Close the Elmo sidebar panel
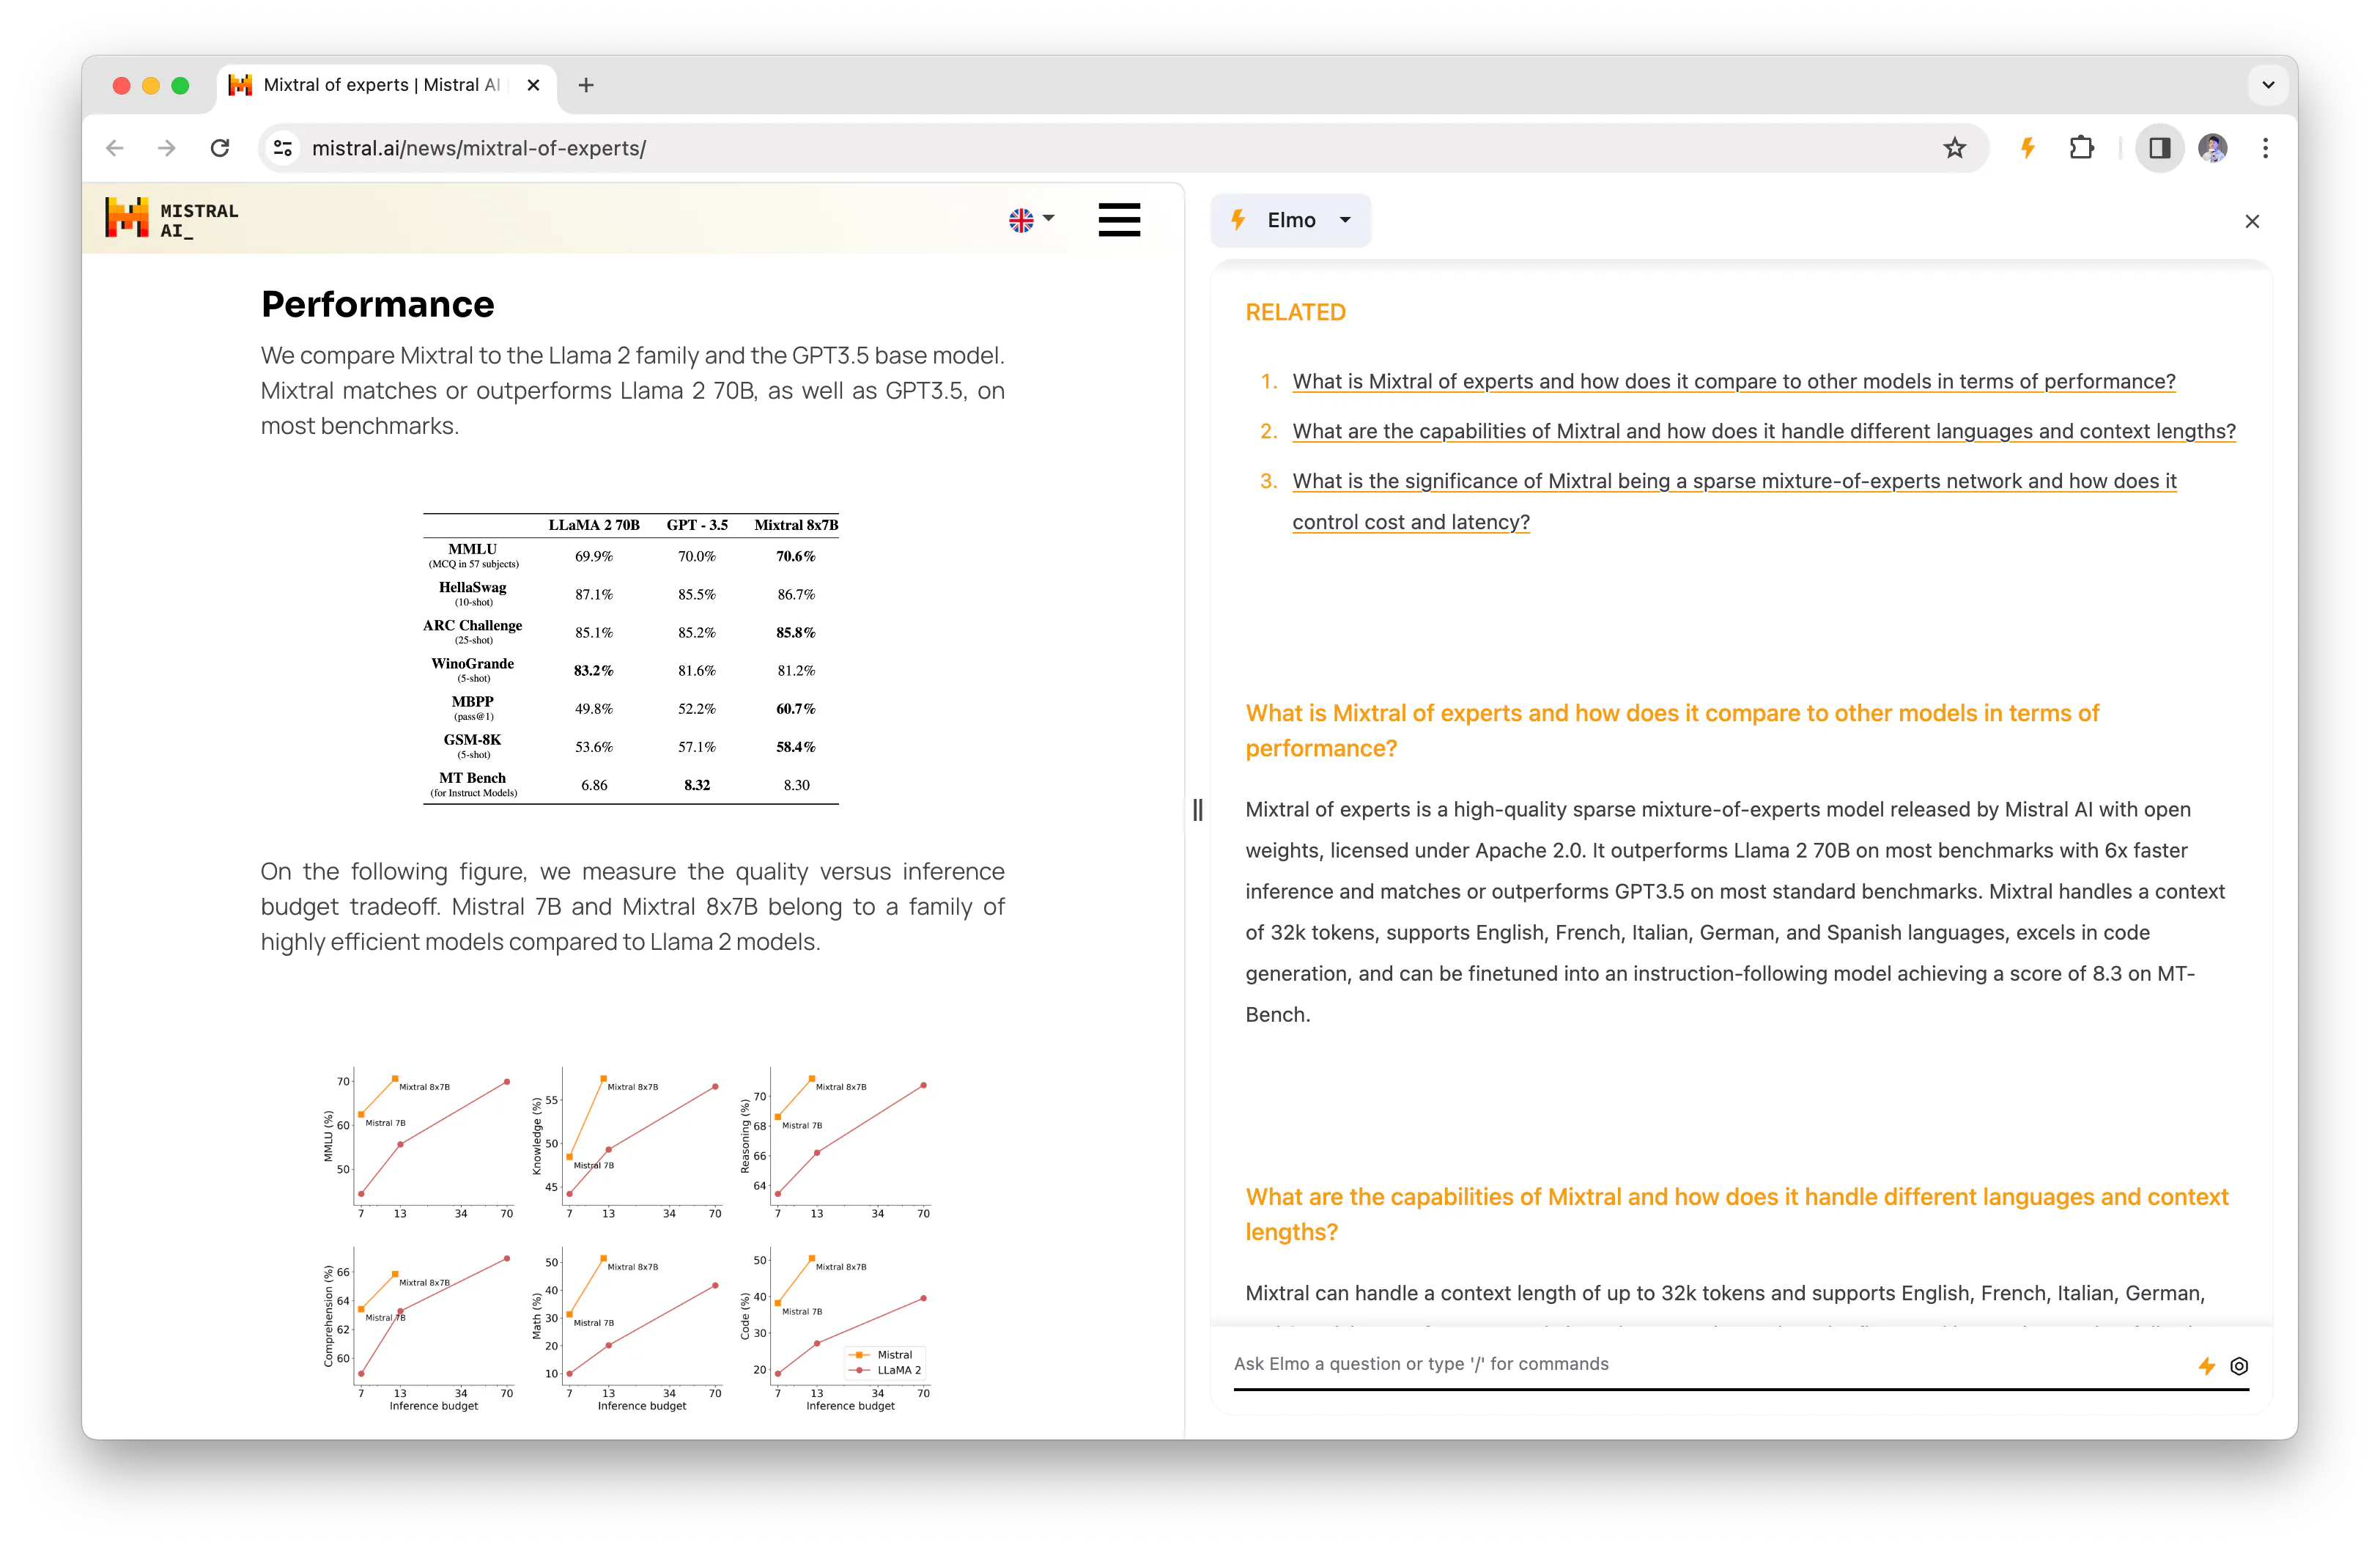Image resolution: width=2380 pixels, height=1548 pixels. coord(2252,221)
